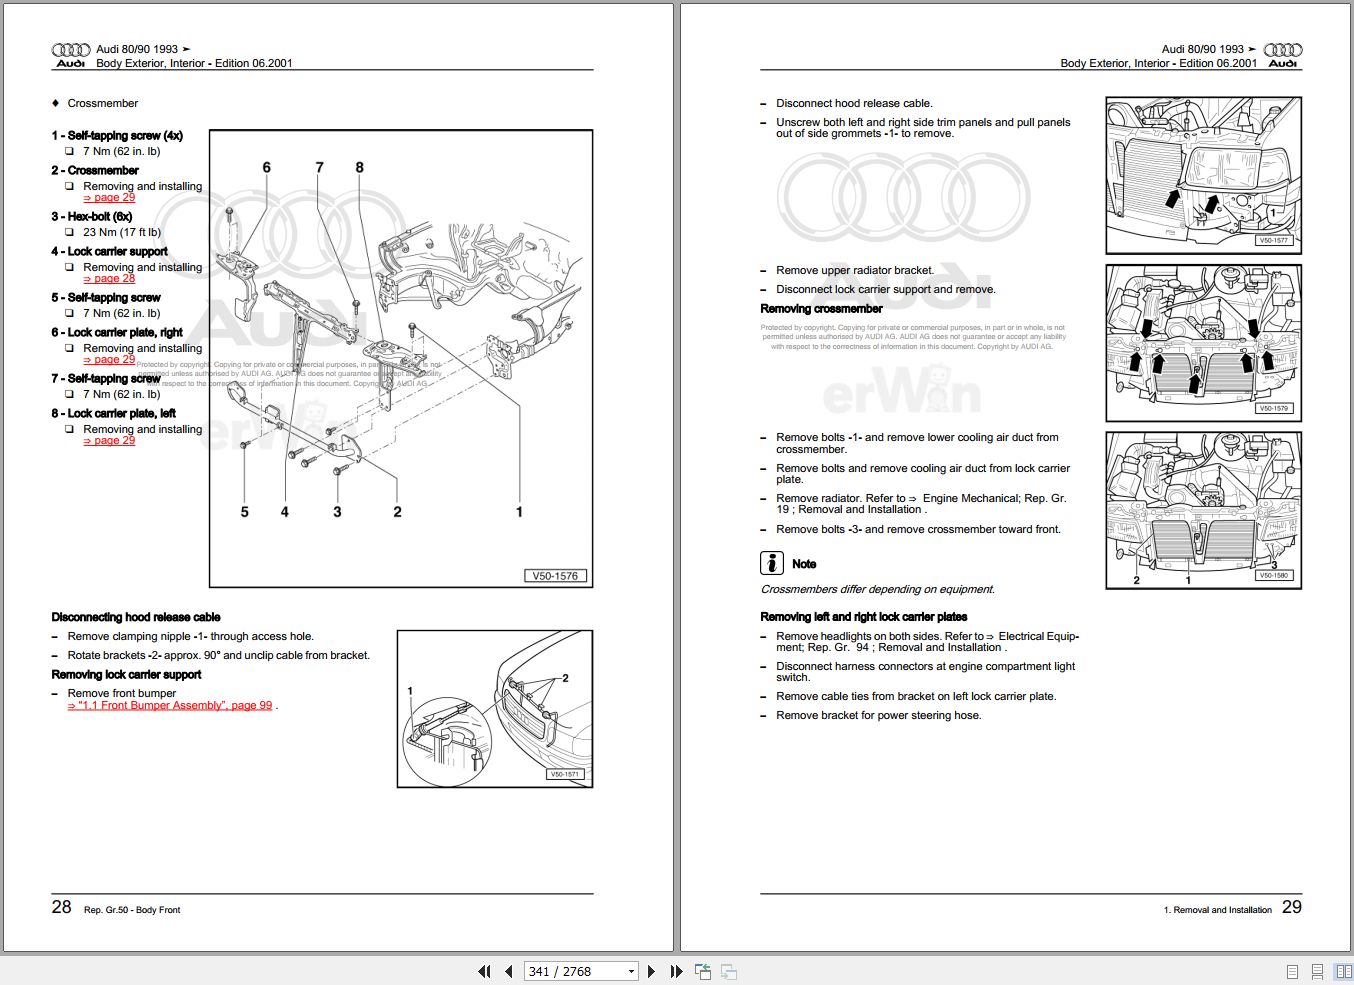The width and height of the screenshot is (1354, 985).
Task: Switch to continuous scrolling page view
Action: click(x=1317, y=972)
